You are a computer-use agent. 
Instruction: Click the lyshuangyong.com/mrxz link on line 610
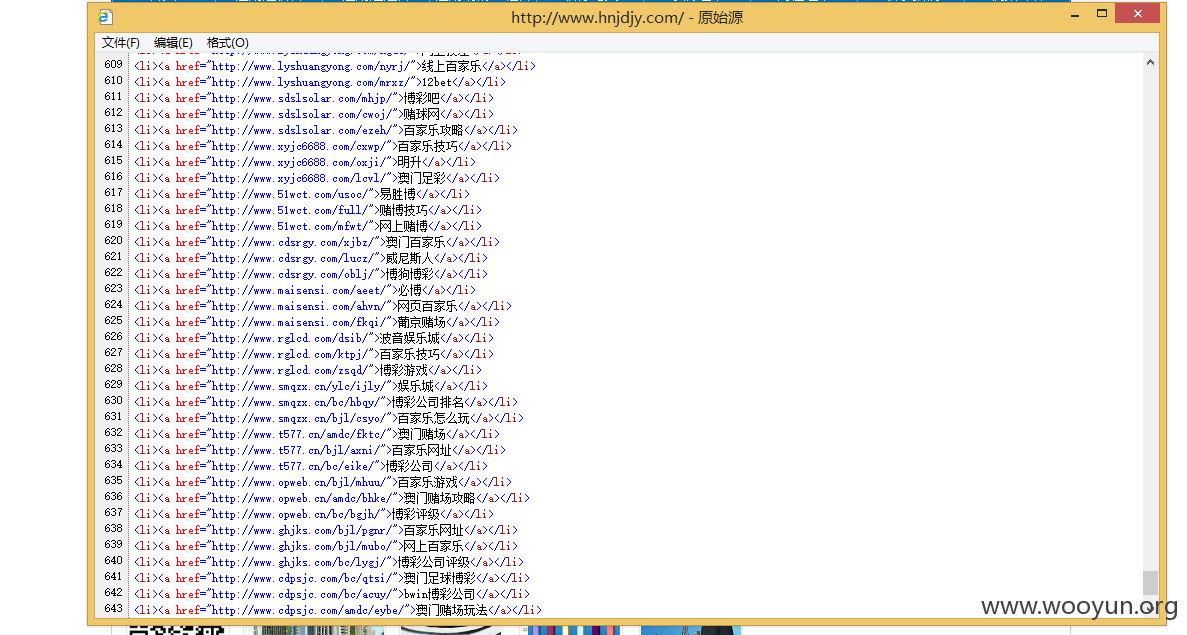311,82
